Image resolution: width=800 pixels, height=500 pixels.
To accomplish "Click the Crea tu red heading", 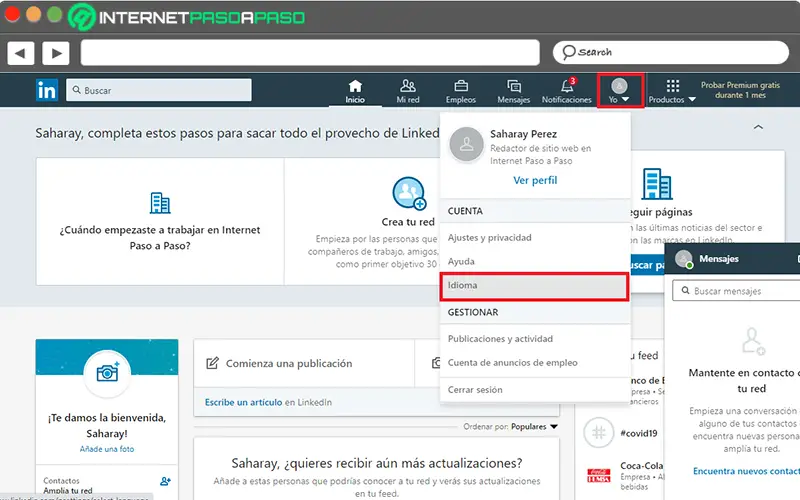I will [x=408, y=222].
